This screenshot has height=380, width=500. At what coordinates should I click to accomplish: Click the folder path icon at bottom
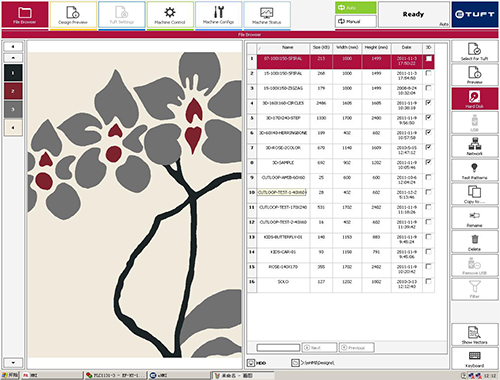tap(295, 363)
